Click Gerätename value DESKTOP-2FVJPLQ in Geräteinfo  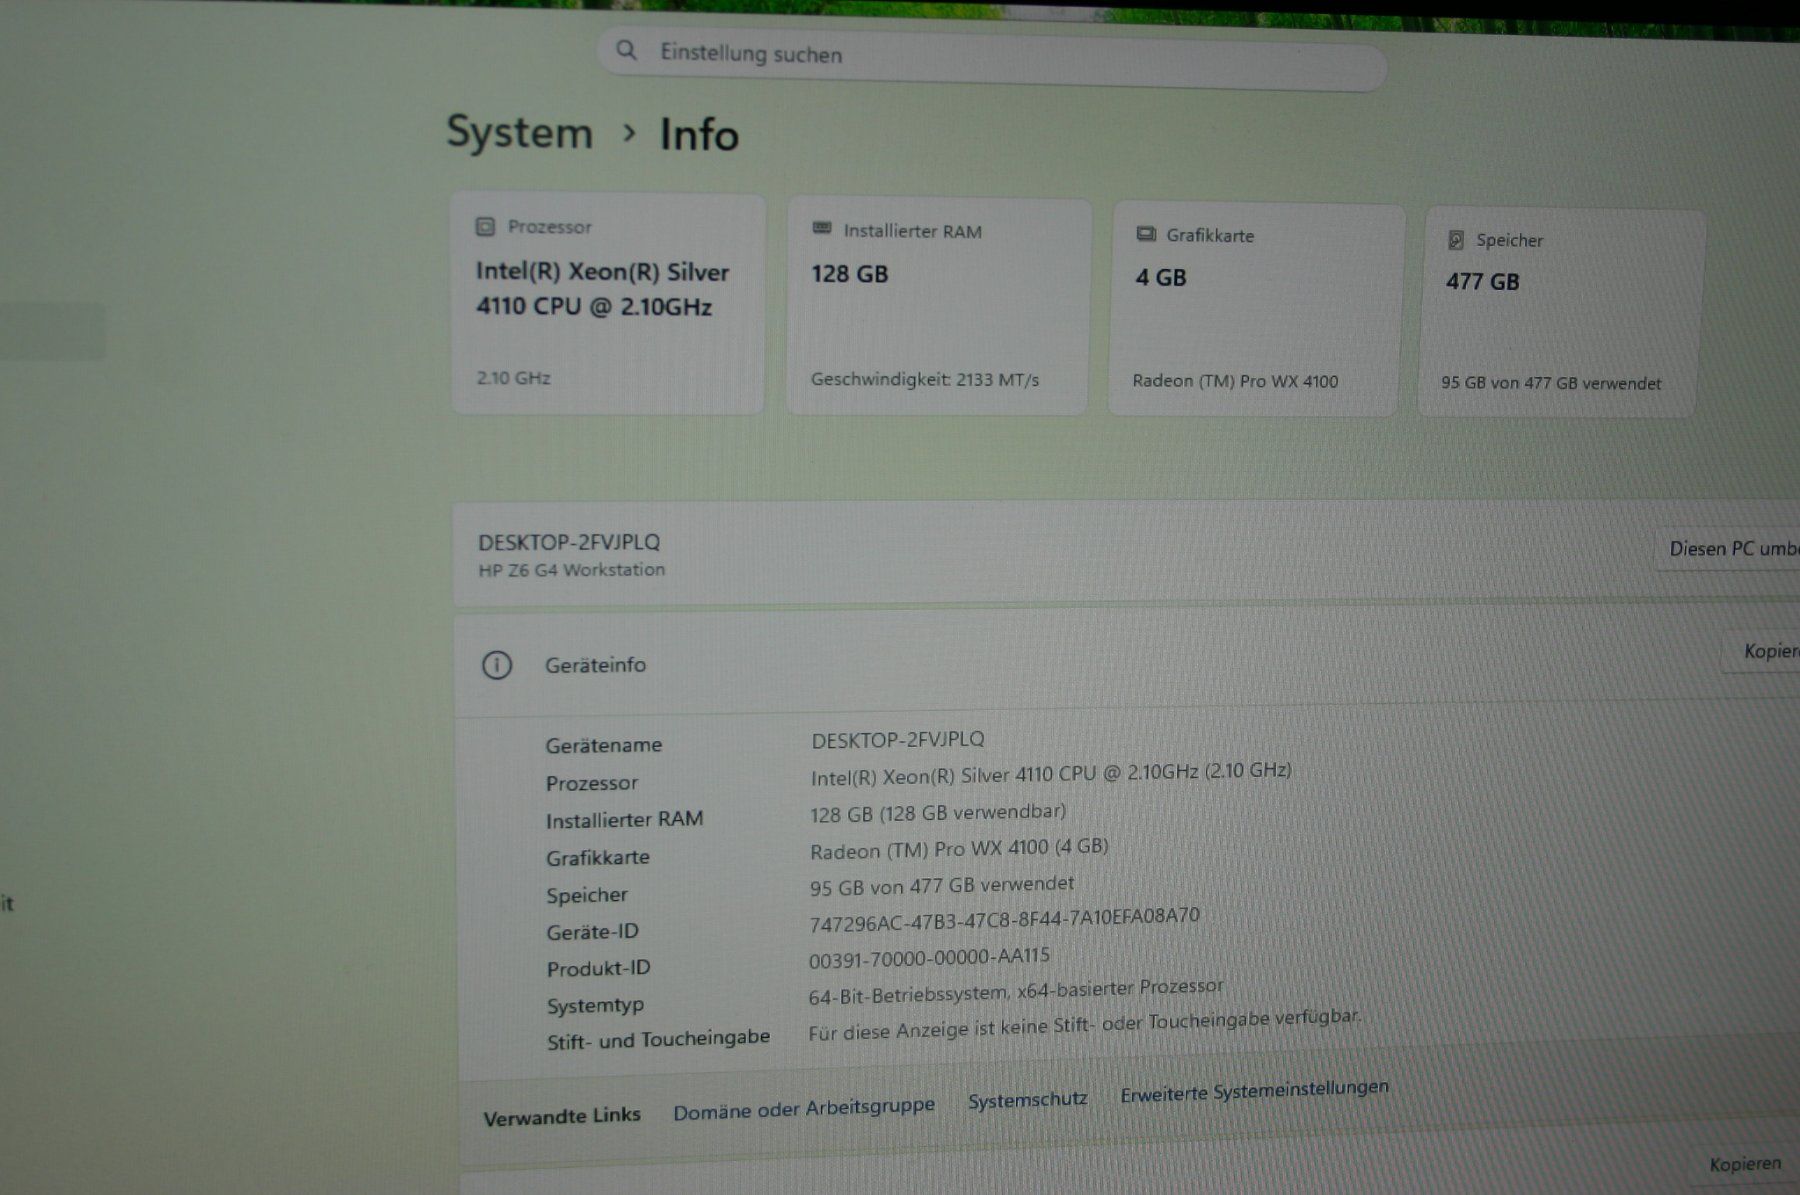tap(898, 739)
